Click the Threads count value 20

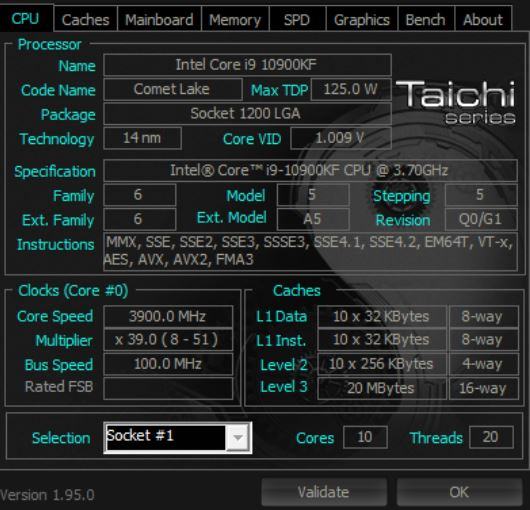[x=491, y=437]
